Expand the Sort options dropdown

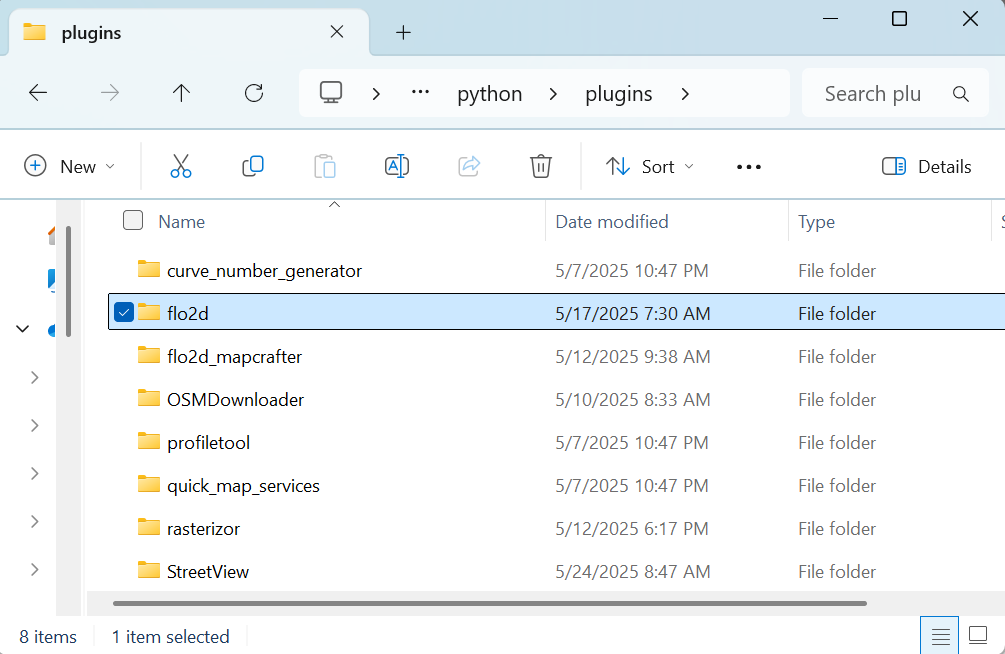pos(650,166)
